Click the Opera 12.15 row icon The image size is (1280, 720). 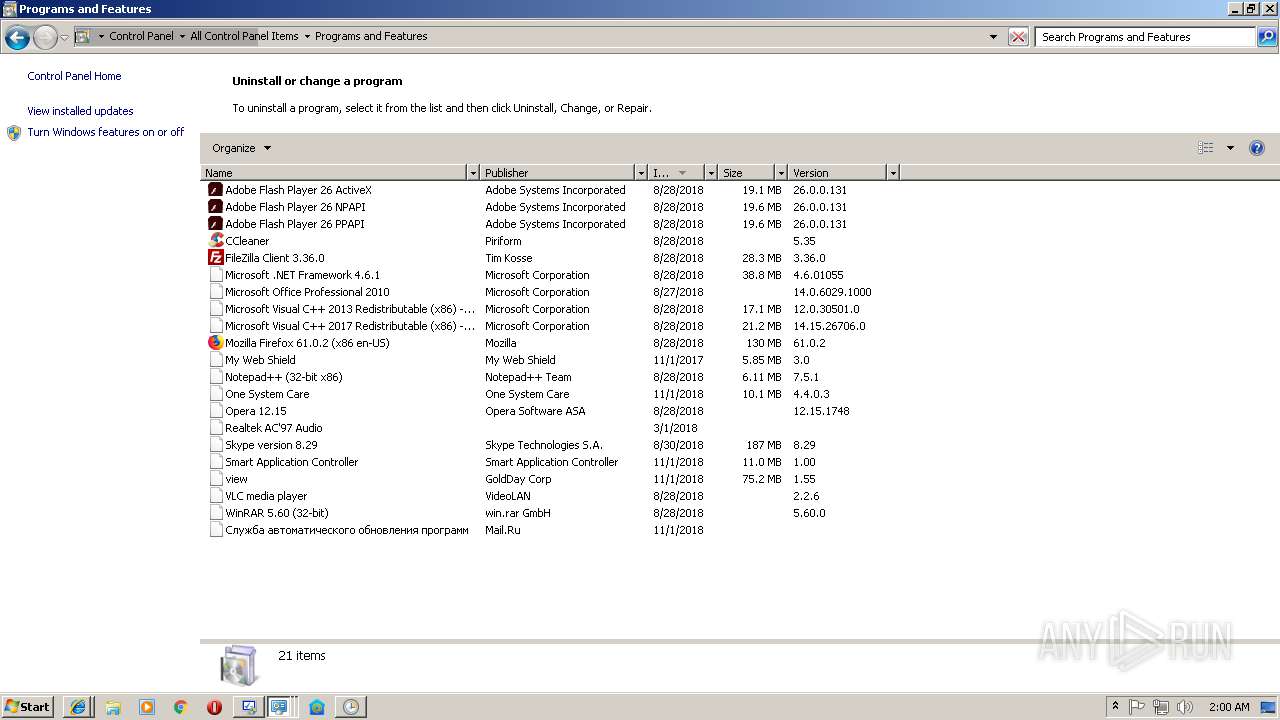[215, 411]
